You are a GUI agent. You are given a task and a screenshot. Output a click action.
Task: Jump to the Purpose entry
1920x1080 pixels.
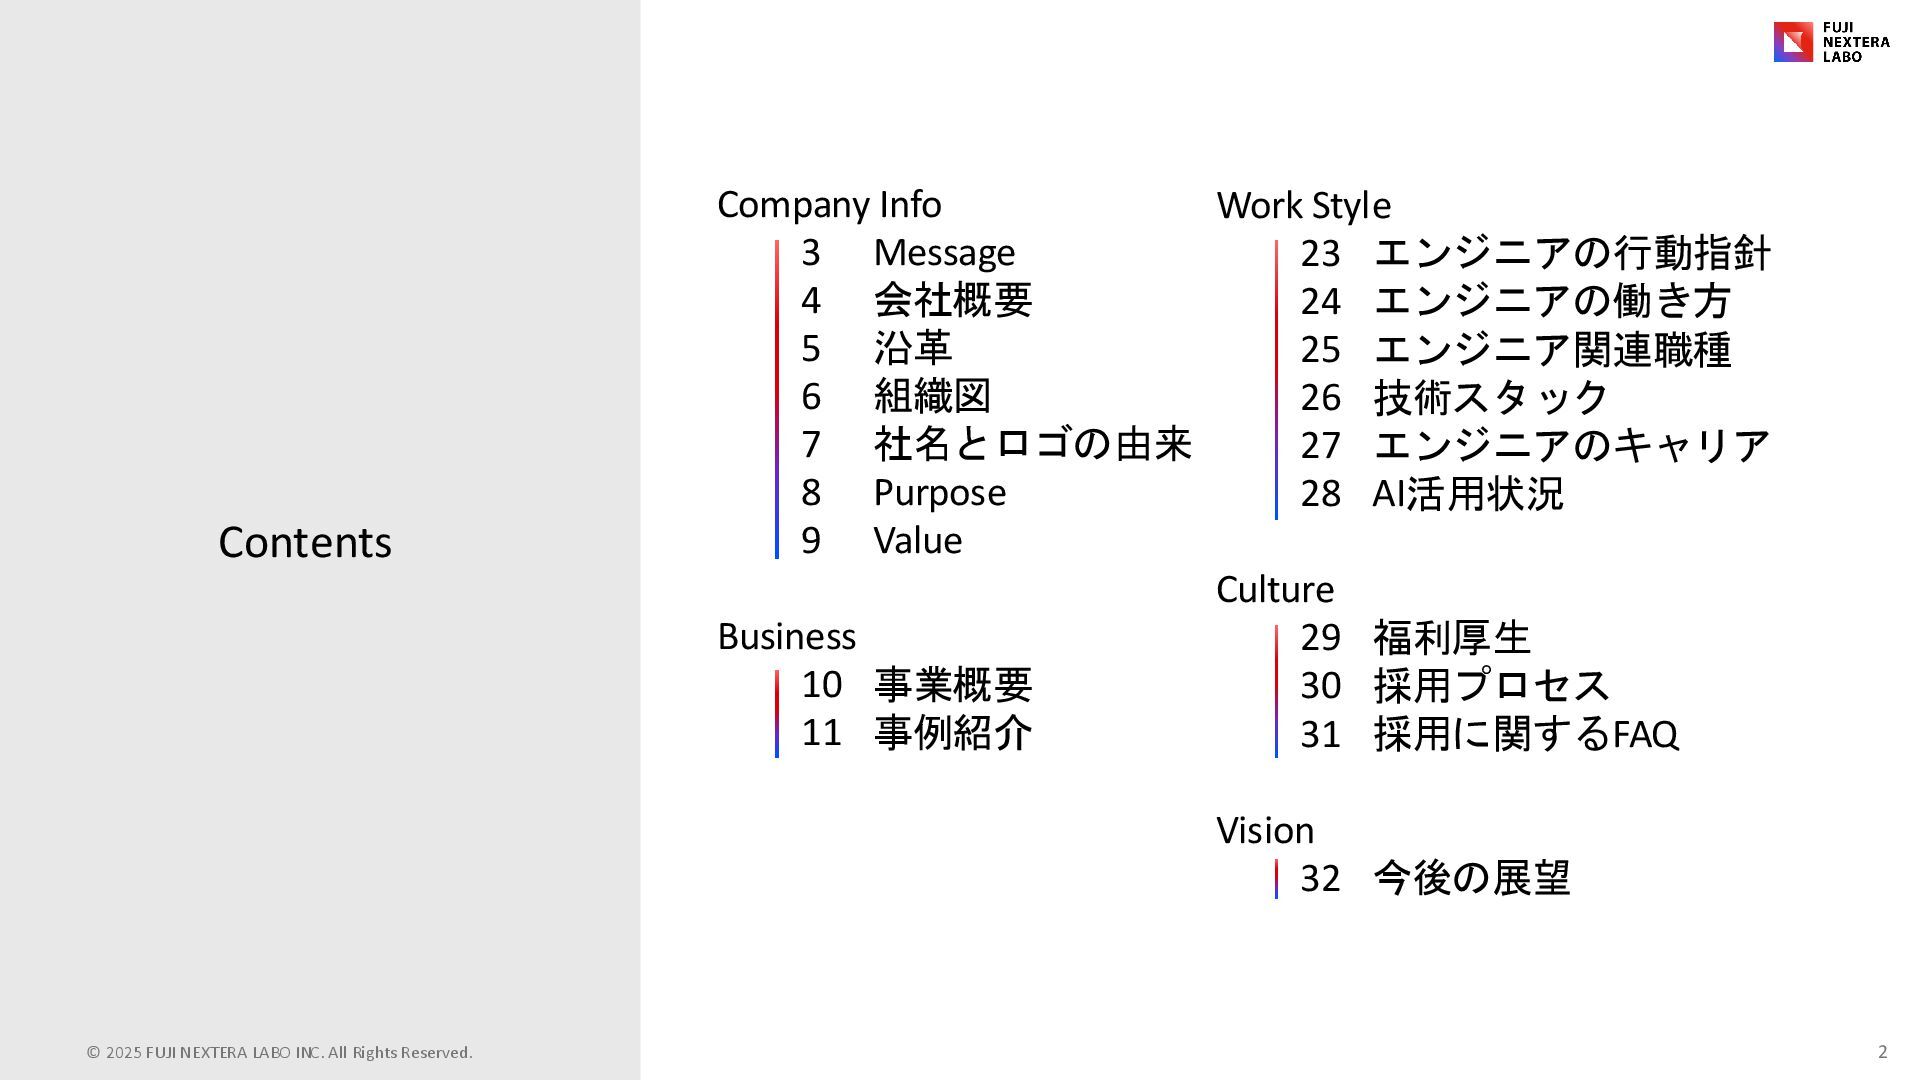939,493
